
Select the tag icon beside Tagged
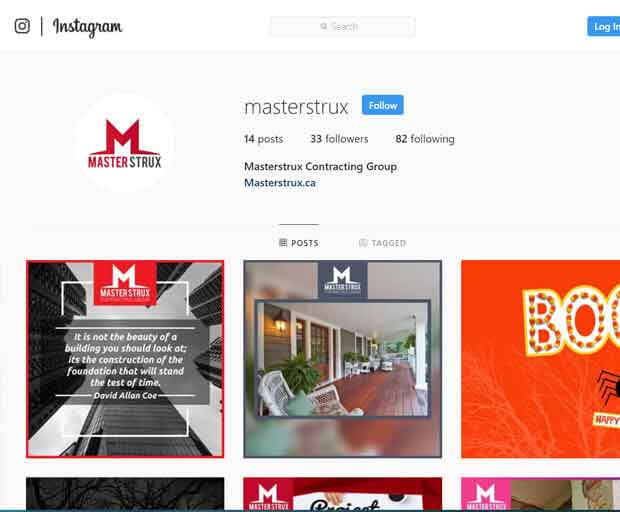(x=363, y=242)
